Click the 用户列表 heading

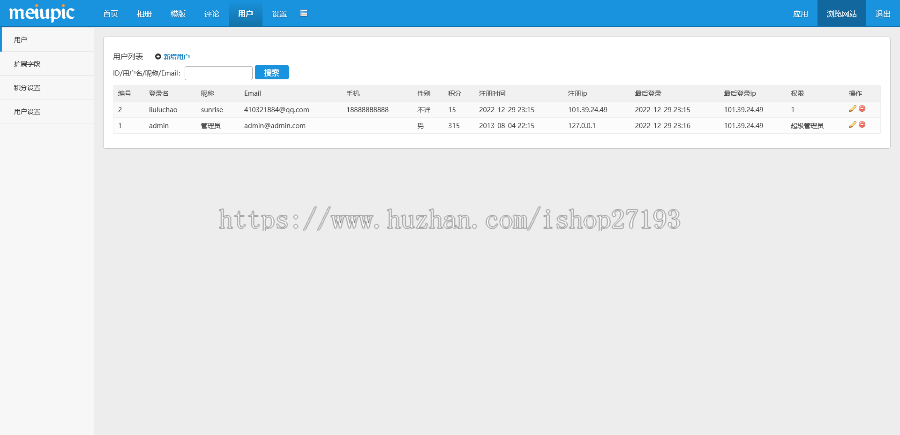tap(128, 56)
